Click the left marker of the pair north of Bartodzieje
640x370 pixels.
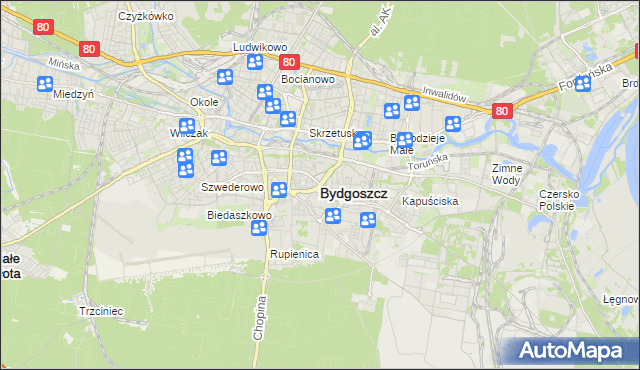coord(392,111)
